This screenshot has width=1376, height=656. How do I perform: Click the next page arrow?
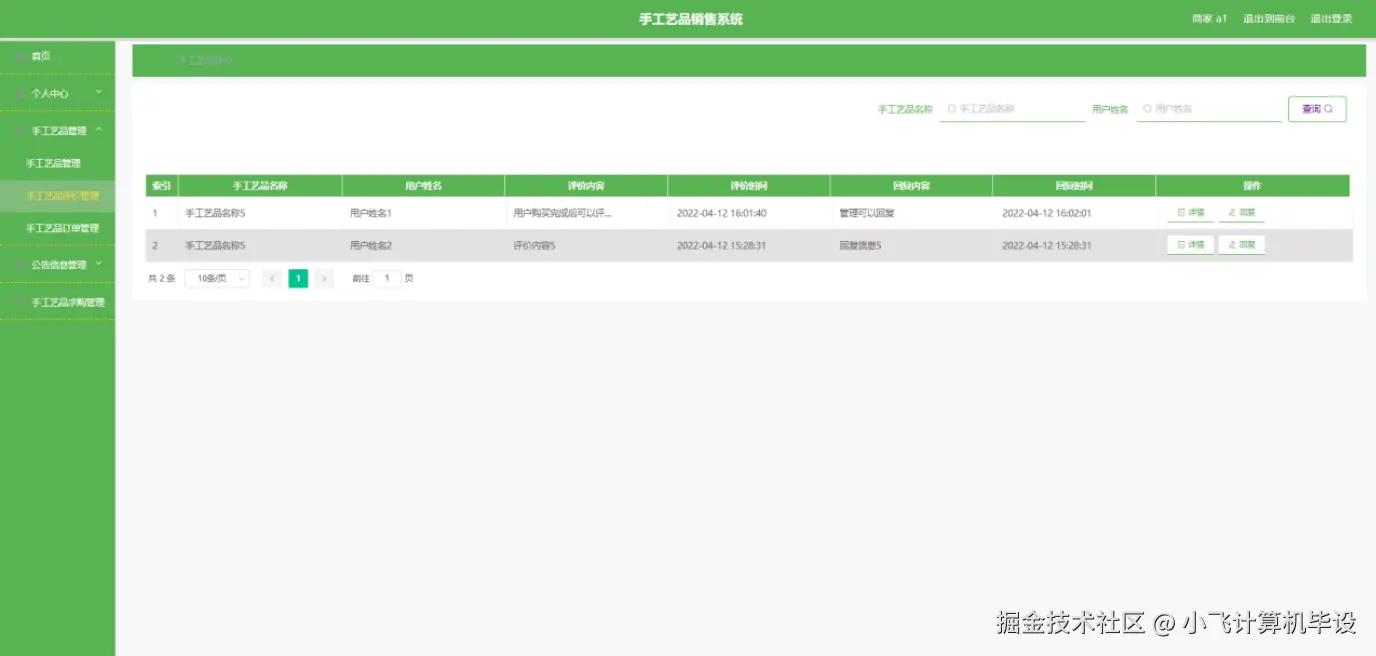click(324, 279)
